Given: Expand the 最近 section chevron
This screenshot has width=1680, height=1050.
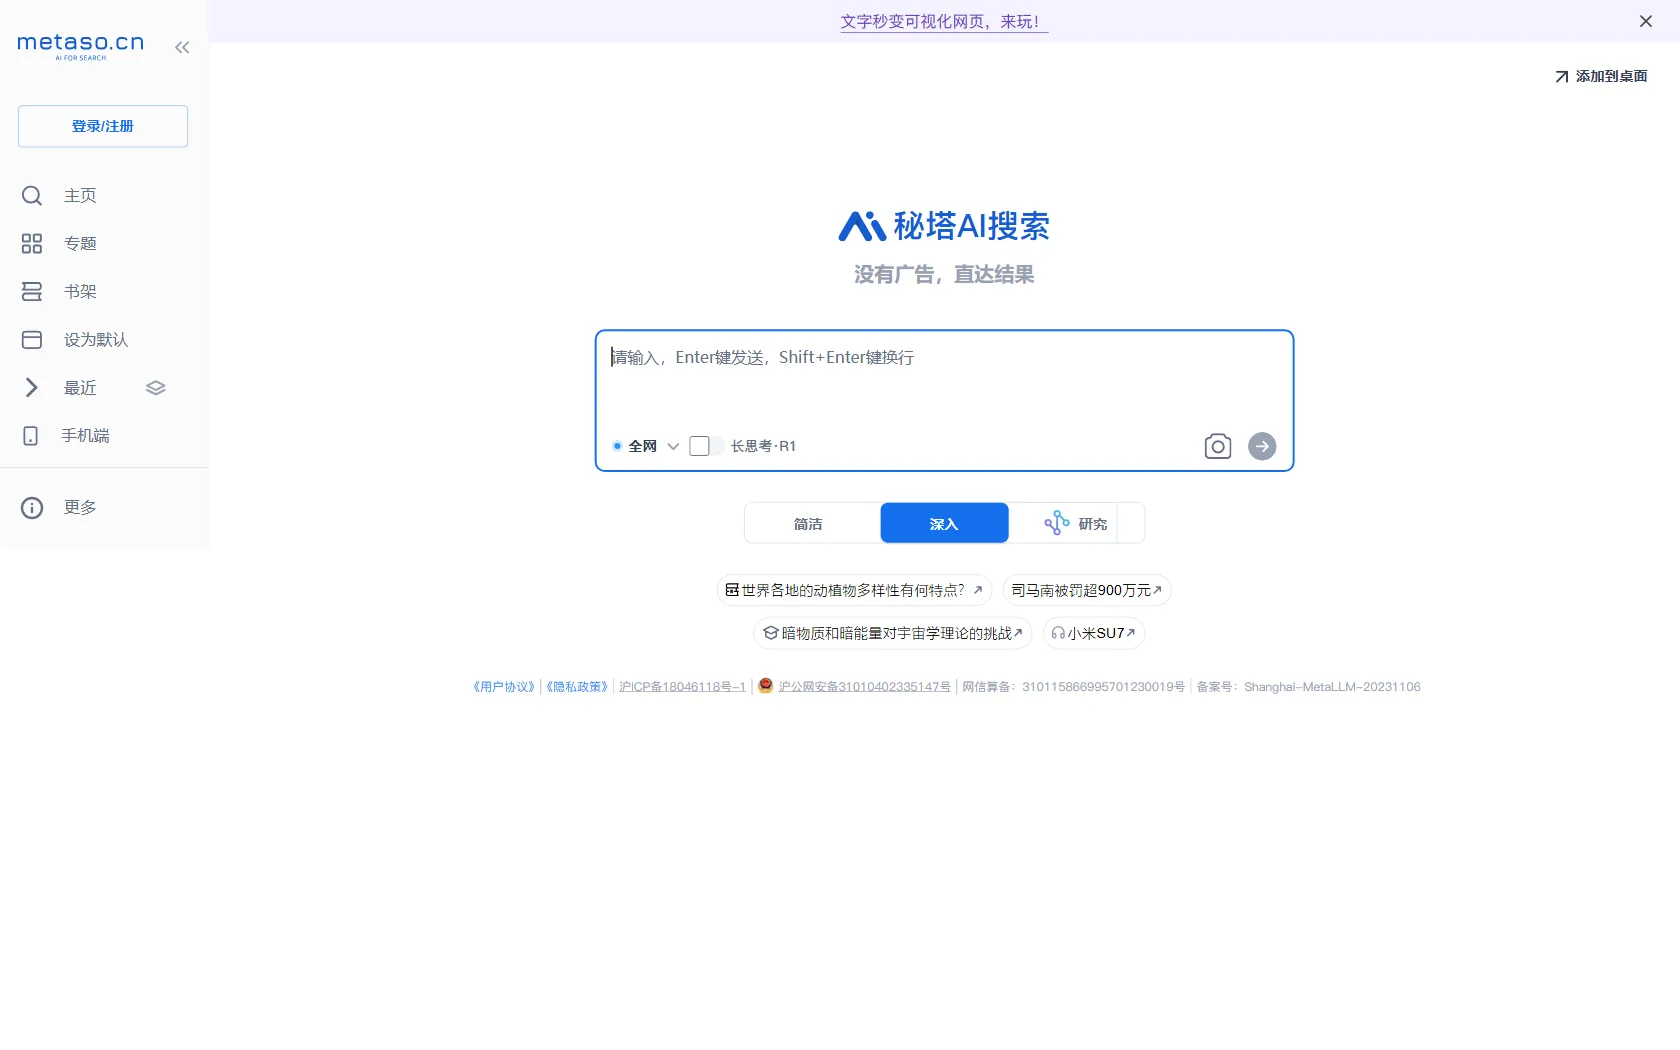Looking at the screenshot, I should (31, 388).
